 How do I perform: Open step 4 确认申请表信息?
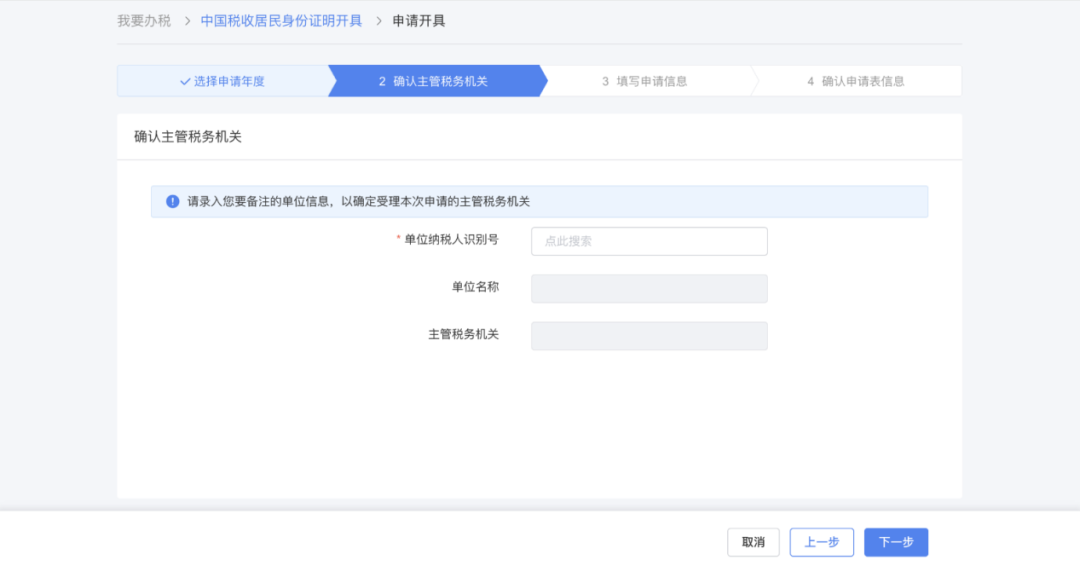(855, 81)
